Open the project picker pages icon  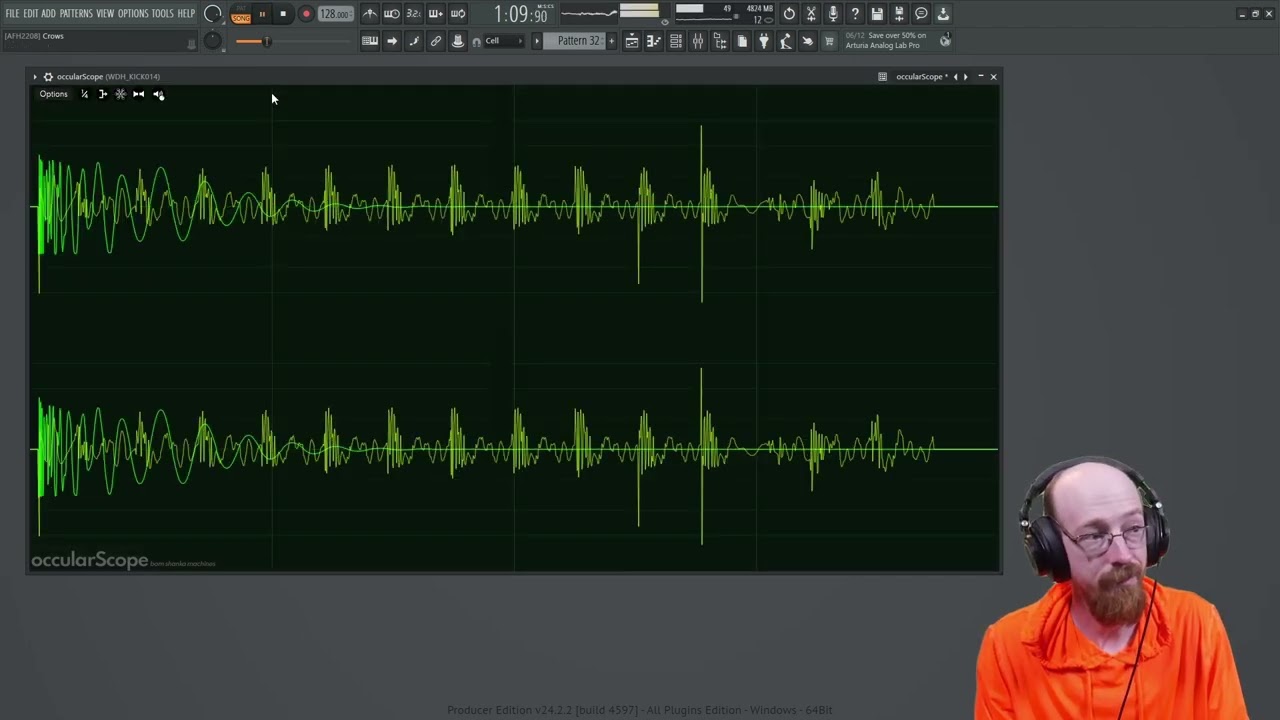tap(742, 41)
